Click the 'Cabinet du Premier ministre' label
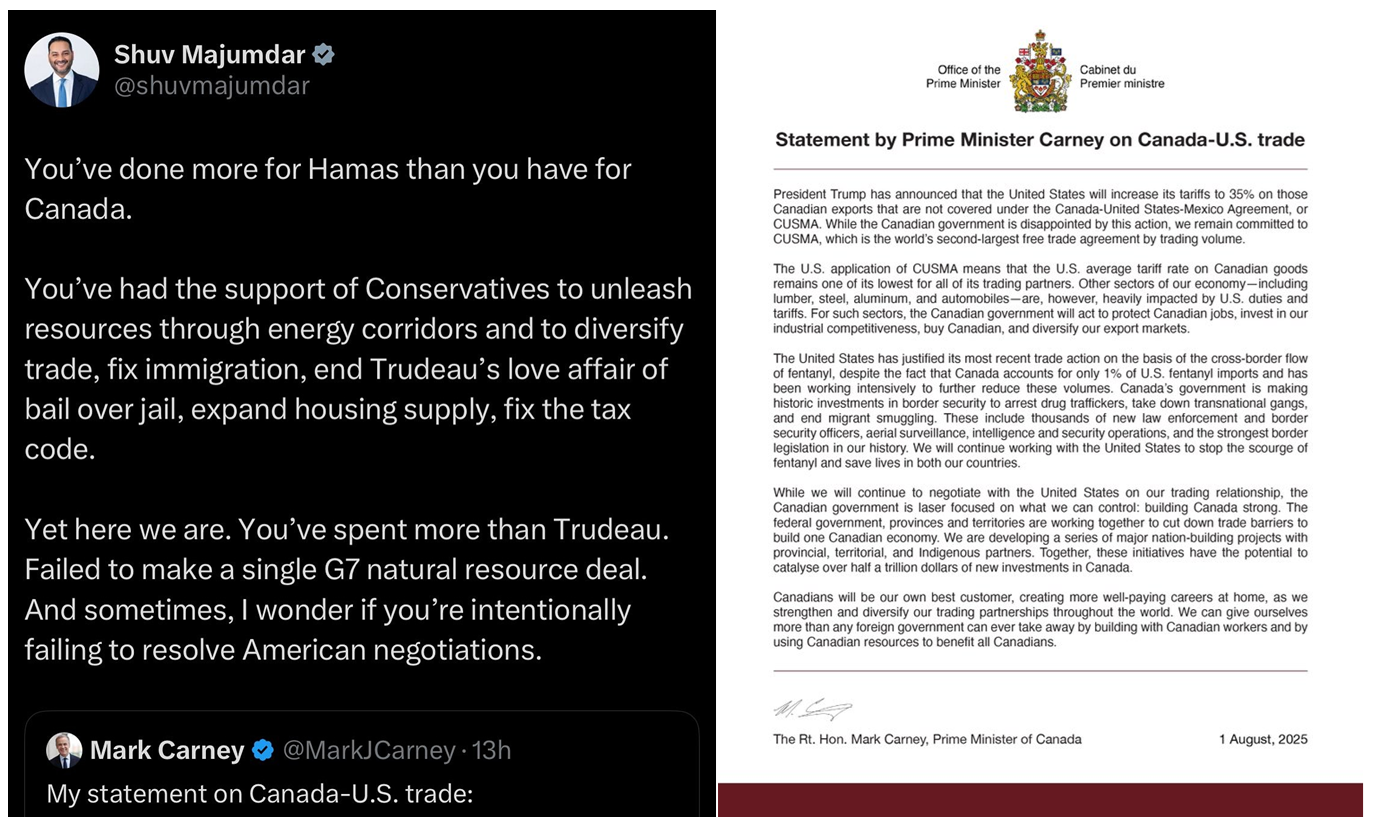 [1122, 77]
